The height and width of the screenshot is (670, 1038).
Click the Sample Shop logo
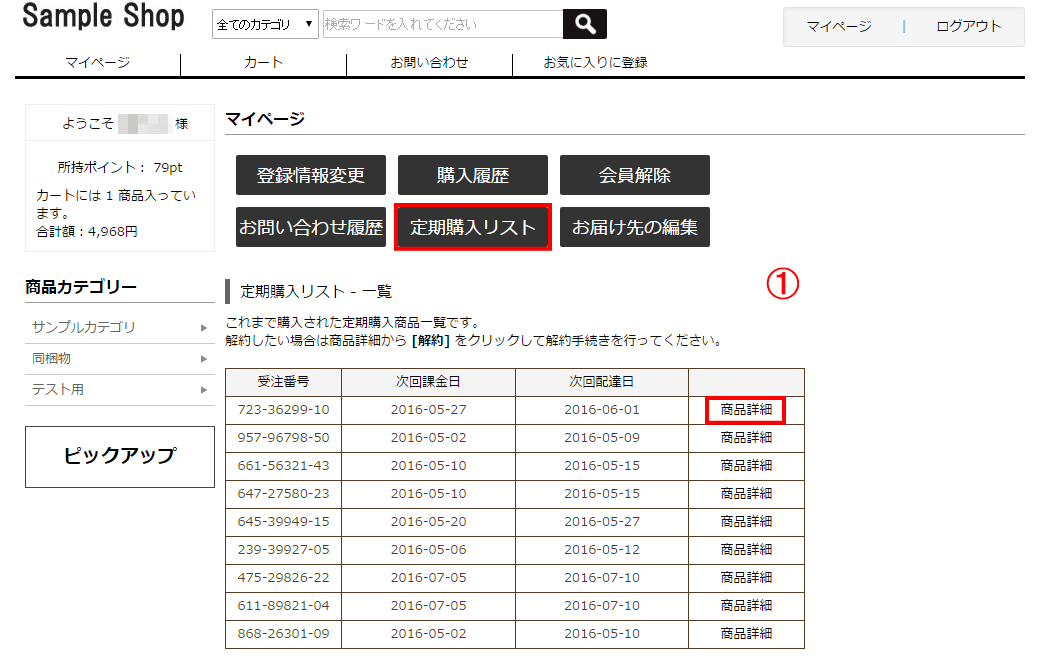pos(103,16)
